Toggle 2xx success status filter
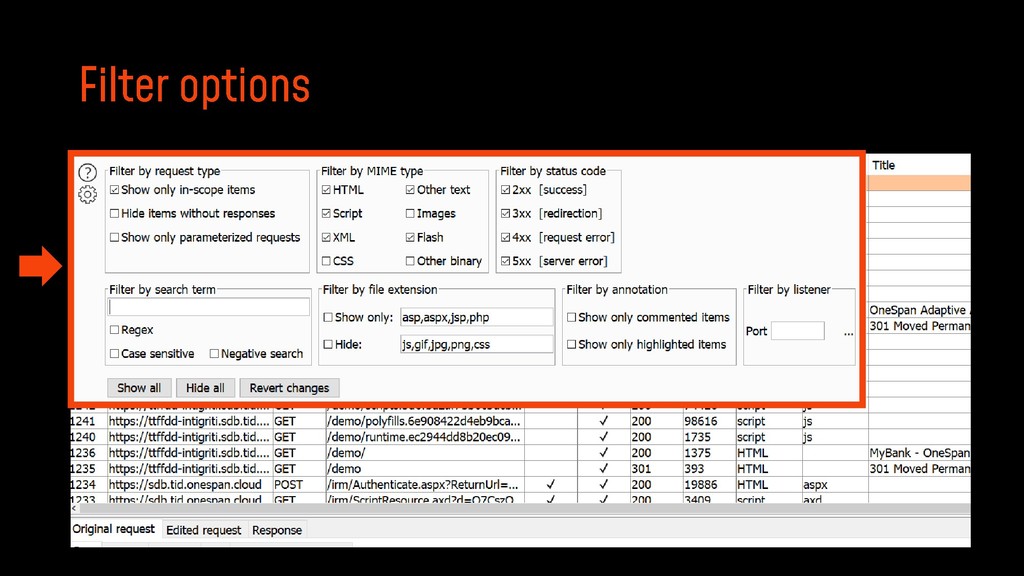This screenshot has width=1024, height=576. click(x=505, y=189)
